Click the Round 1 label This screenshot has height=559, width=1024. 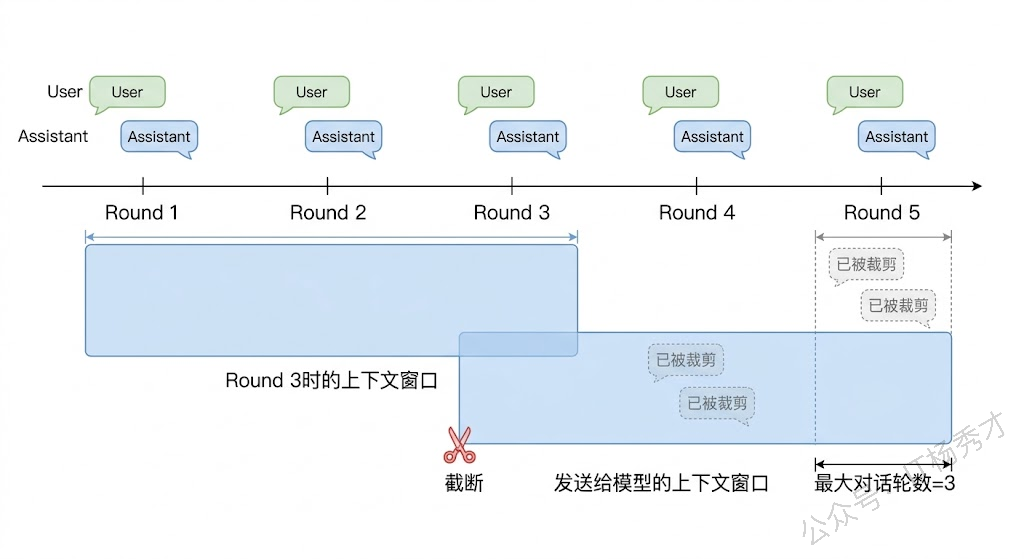point(142,213)
